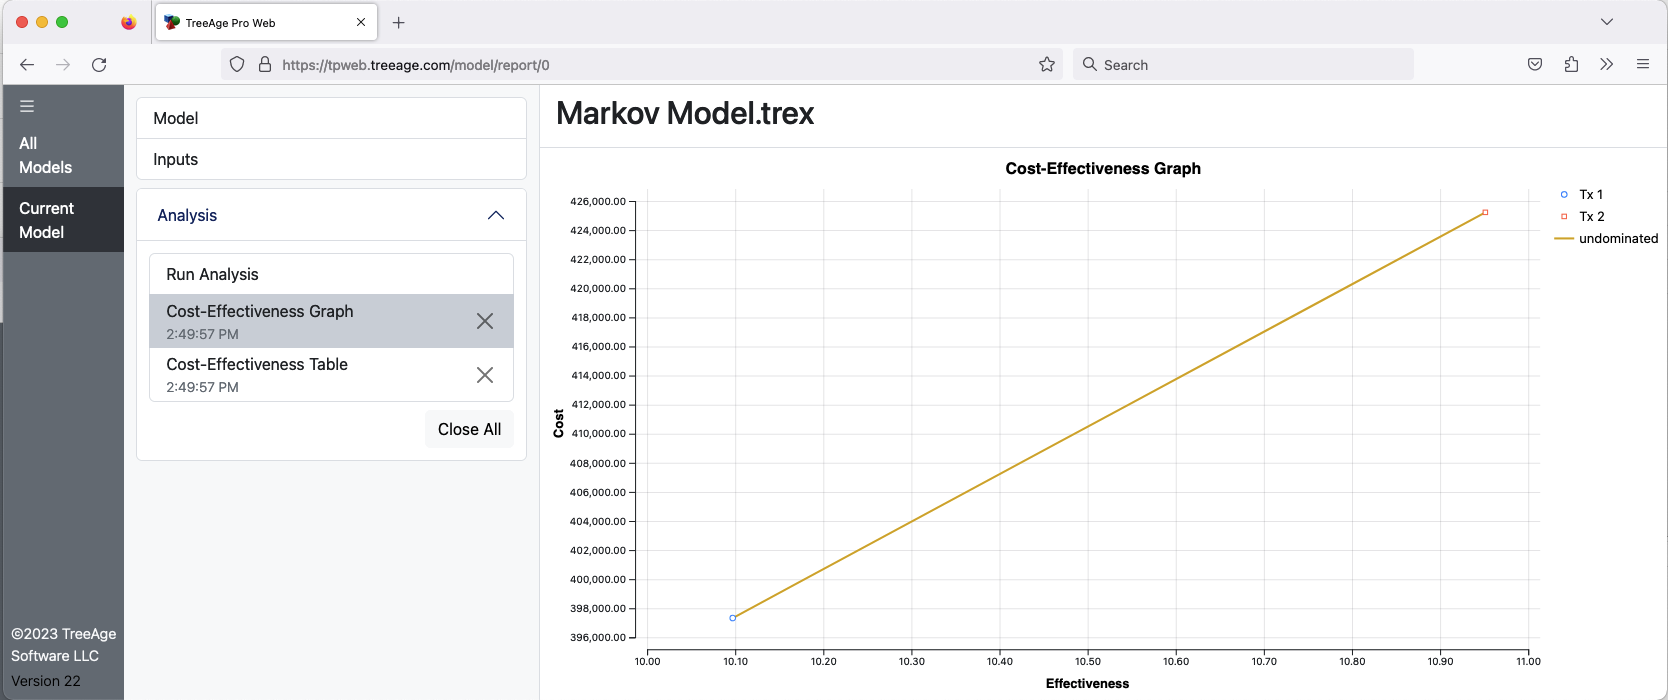The width and height of the screenshot is (1668, 700).
Task: Open the list all tabs dropdown
Action: click(x=1607, y=22)
